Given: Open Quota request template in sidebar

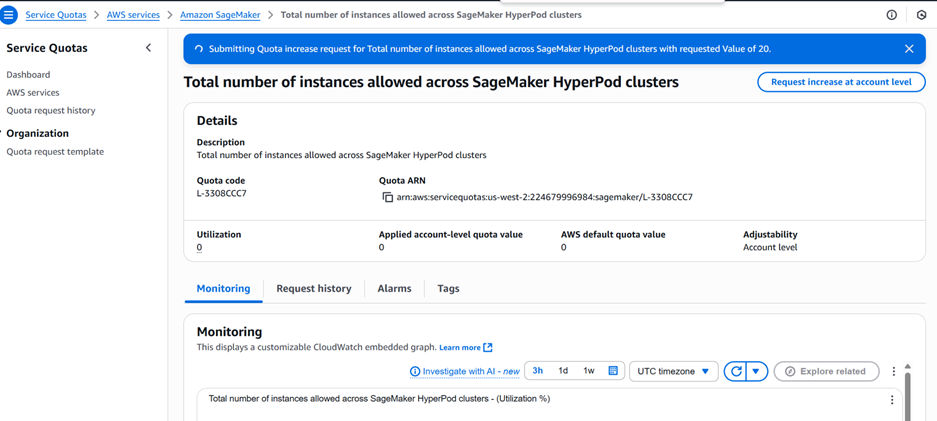Looking at the screenshot, I should (55, 152).
